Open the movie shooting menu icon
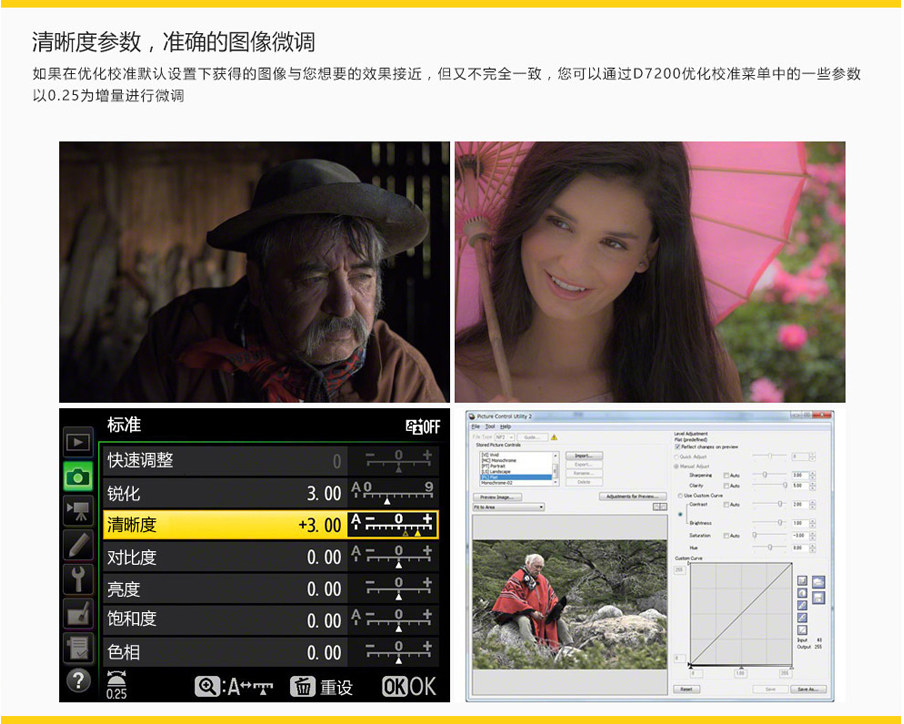Viewport: 904px width, 724px height. pos(78,510)
